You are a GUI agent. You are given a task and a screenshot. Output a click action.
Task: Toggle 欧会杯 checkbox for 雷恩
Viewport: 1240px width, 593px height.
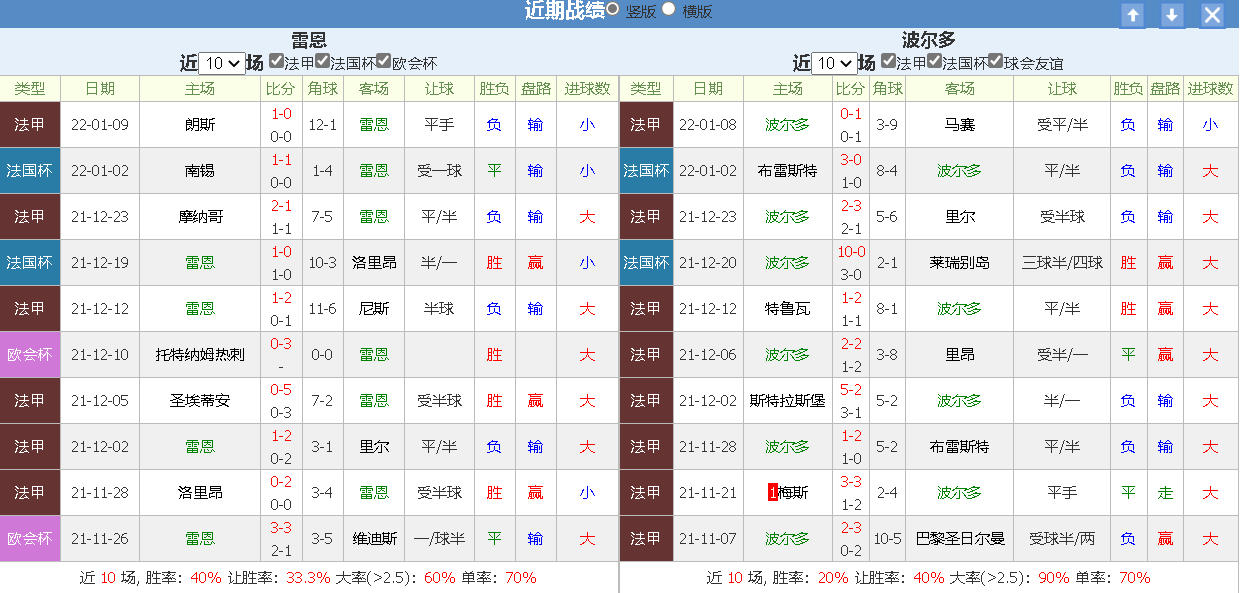pos(383,61)
